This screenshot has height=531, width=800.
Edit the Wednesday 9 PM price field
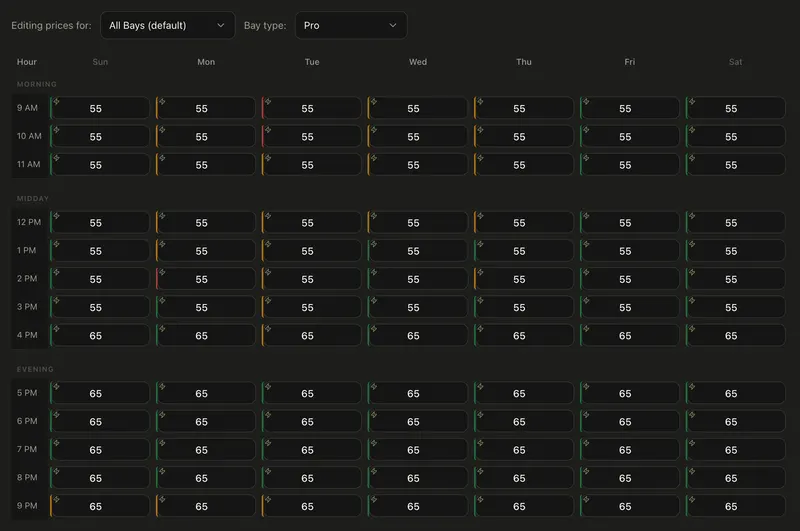417,506
